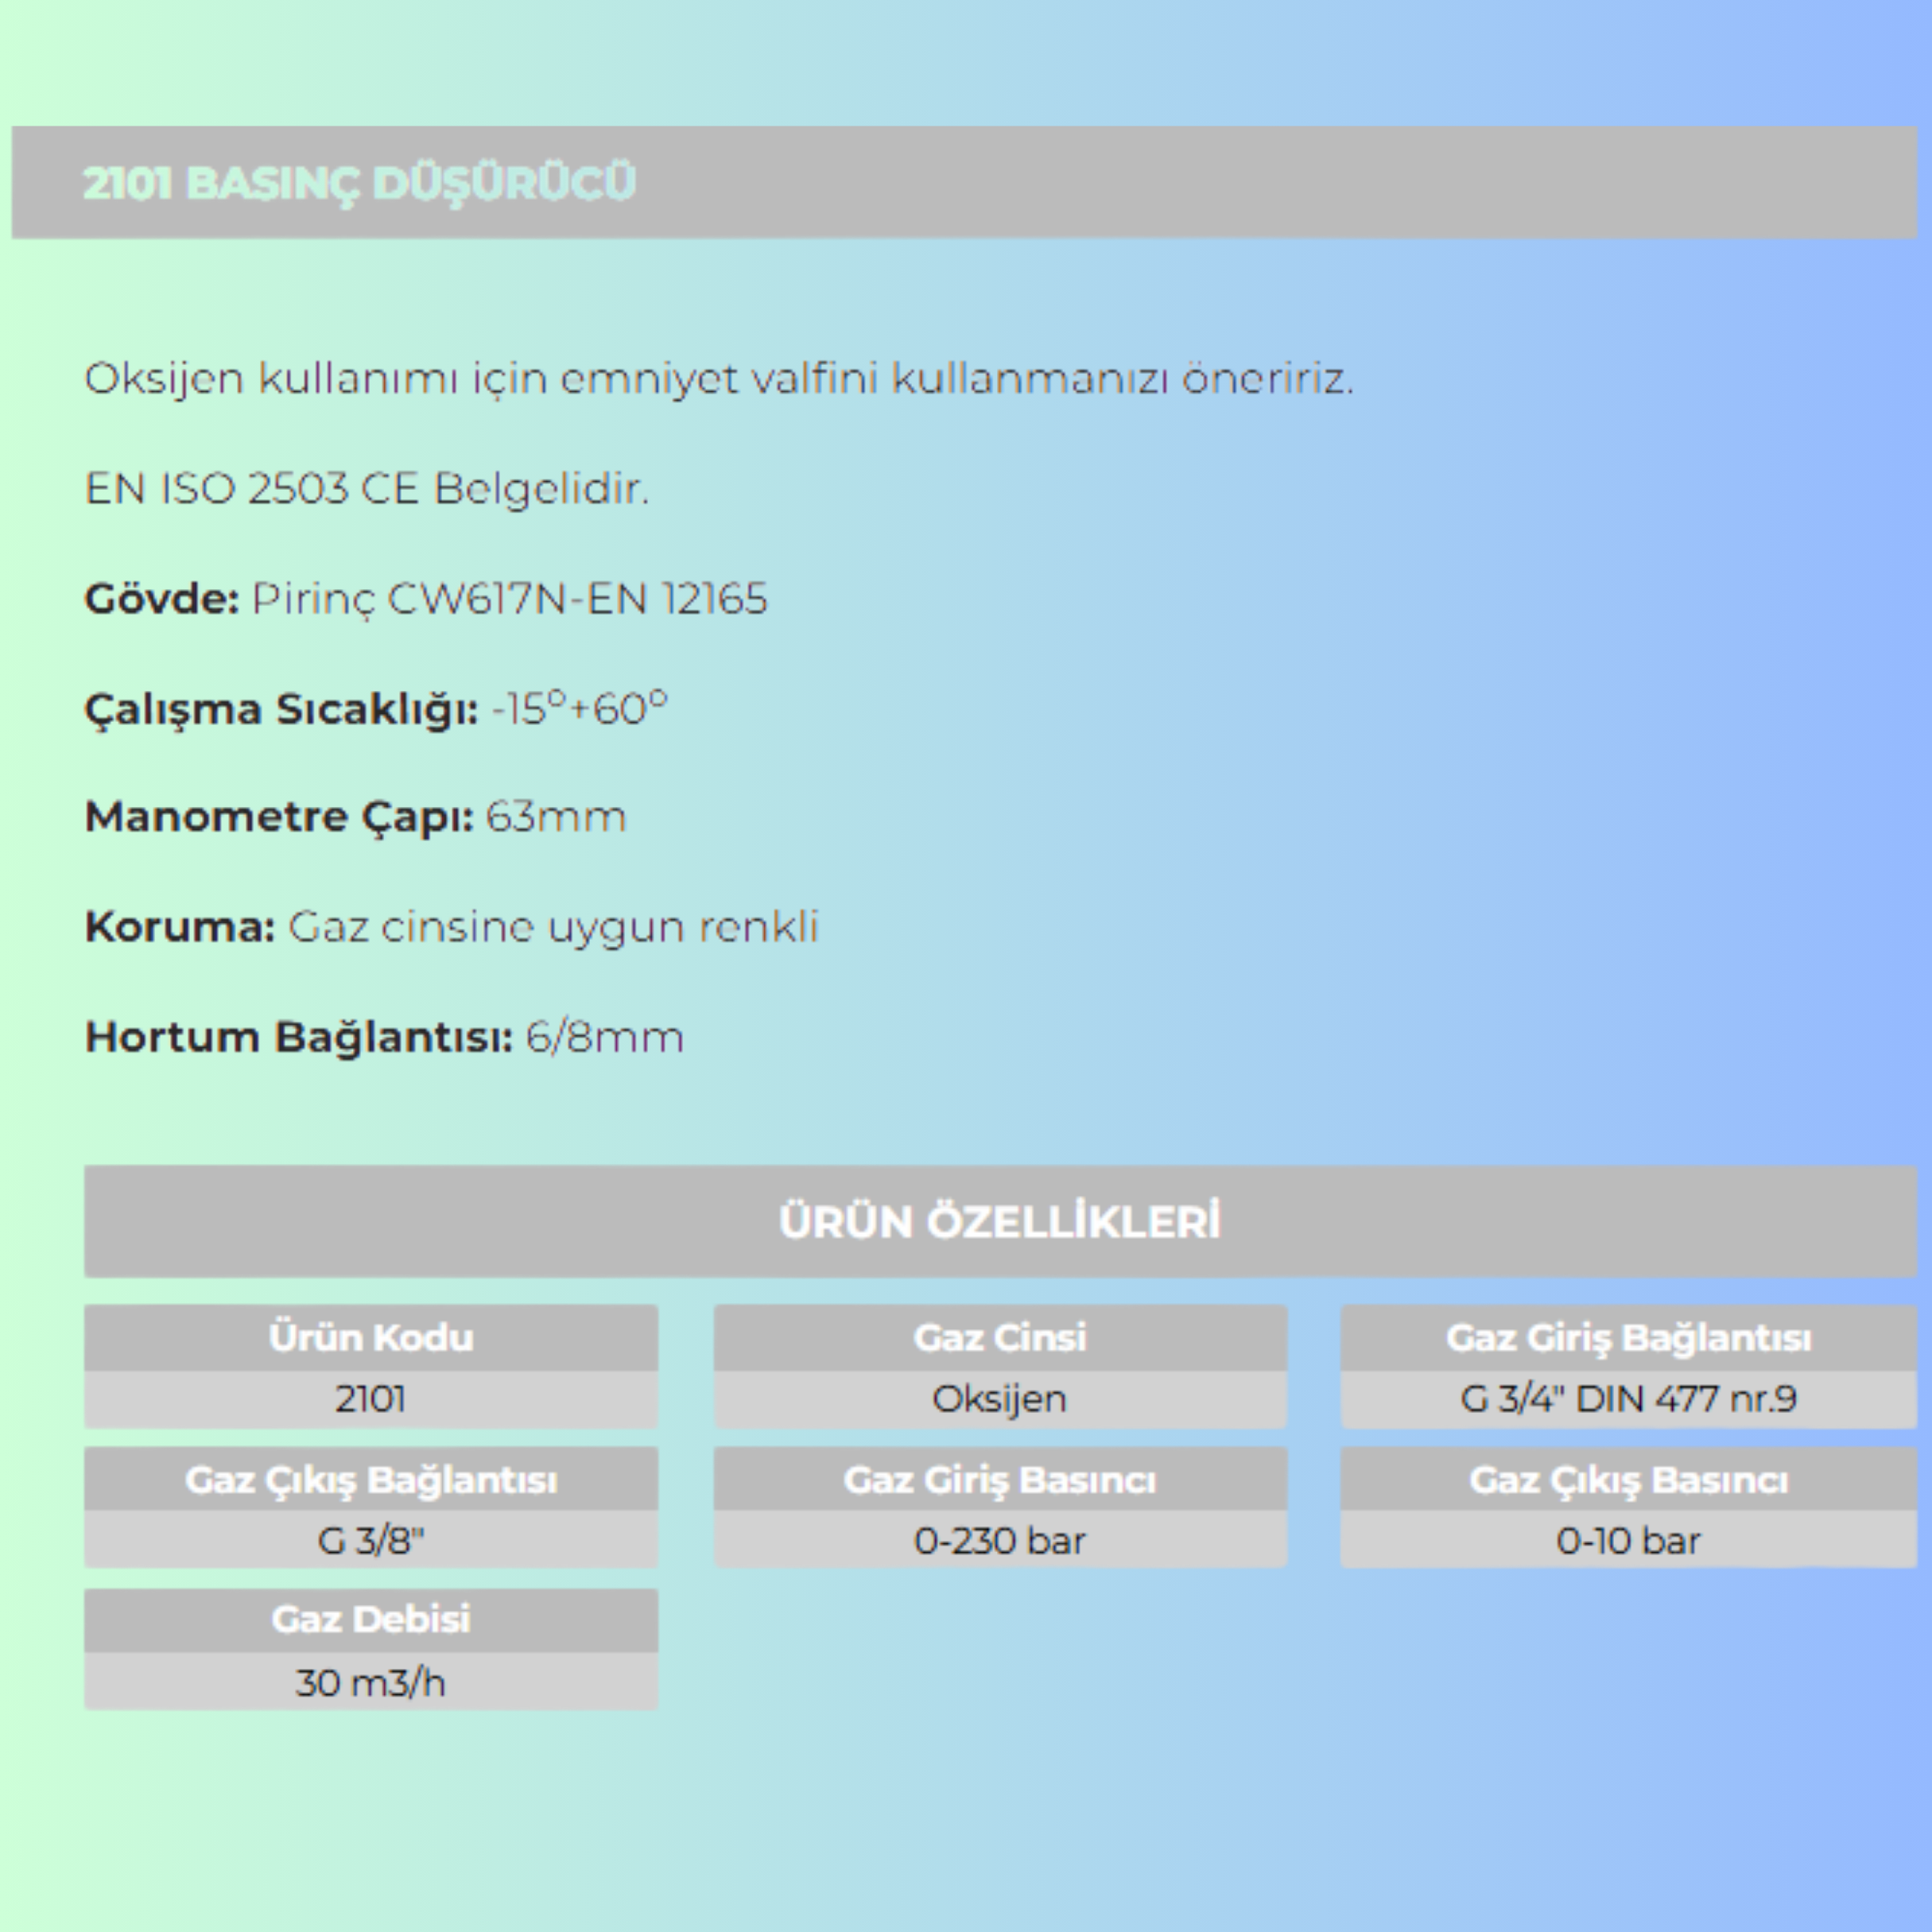Select the 2101 product code value
Screen dimensions: 1932x1932
click(x=371, y=1398)
